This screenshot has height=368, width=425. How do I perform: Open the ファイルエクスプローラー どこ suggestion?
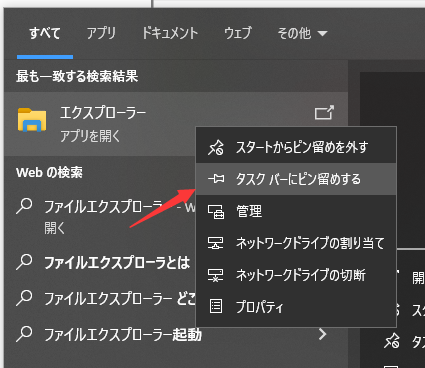pos(120,299)
